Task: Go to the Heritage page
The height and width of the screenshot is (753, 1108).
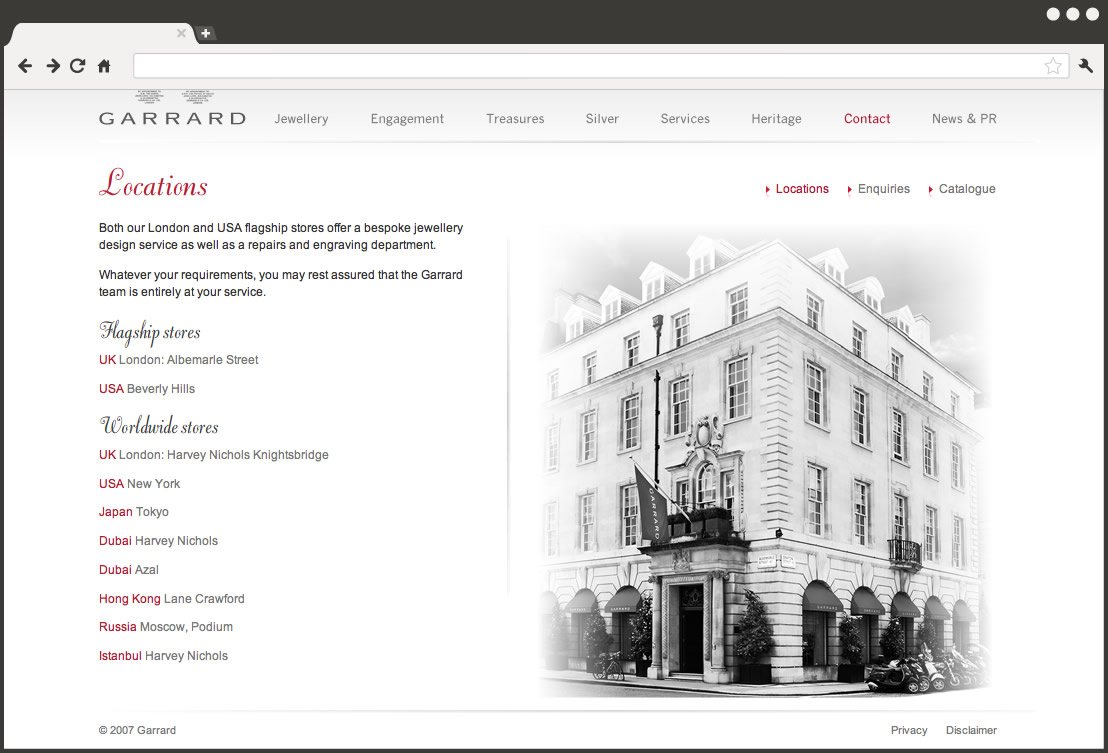Action: [x=776, y=119]
